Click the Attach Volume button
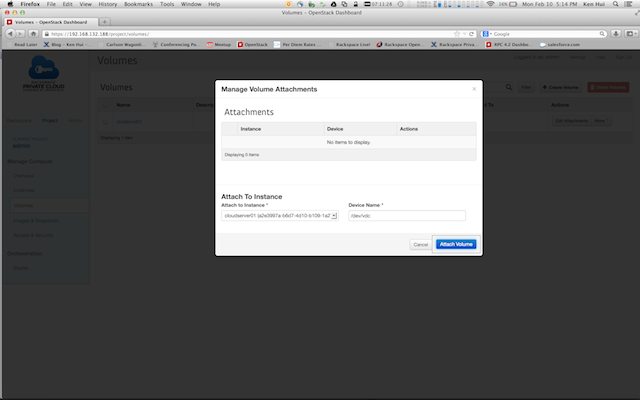Image resolution: width=640 pixels, height=400 pixels. coord(456,244)
